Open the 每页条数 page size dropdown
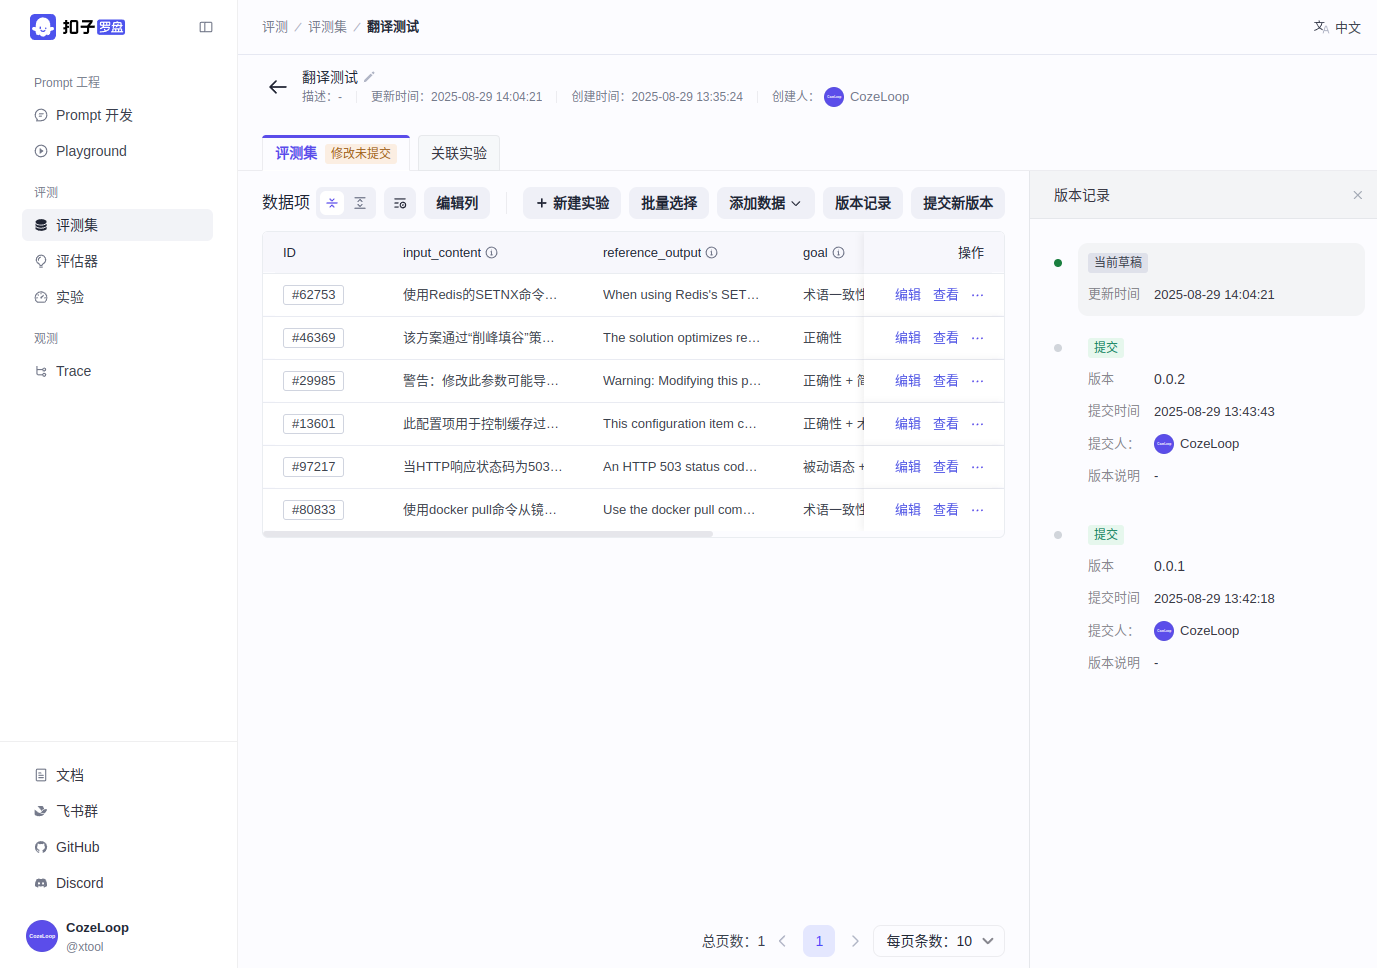This screenshot has width=1377, height=968. click(938, 941)
